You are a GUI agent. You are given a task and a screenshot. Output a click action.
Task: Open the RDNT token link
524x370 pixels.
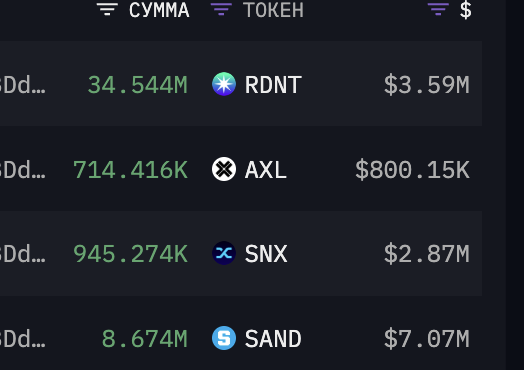[273, 85]
